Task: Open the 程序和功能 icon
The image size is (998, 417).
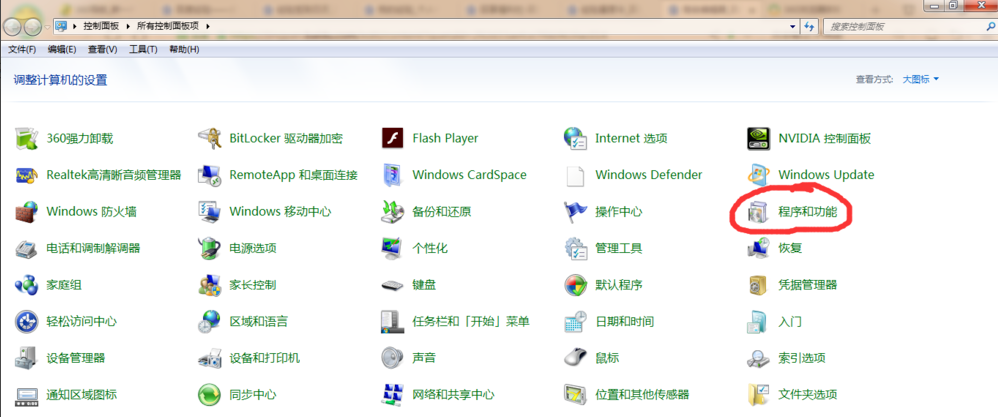Action: coord(759,213)
